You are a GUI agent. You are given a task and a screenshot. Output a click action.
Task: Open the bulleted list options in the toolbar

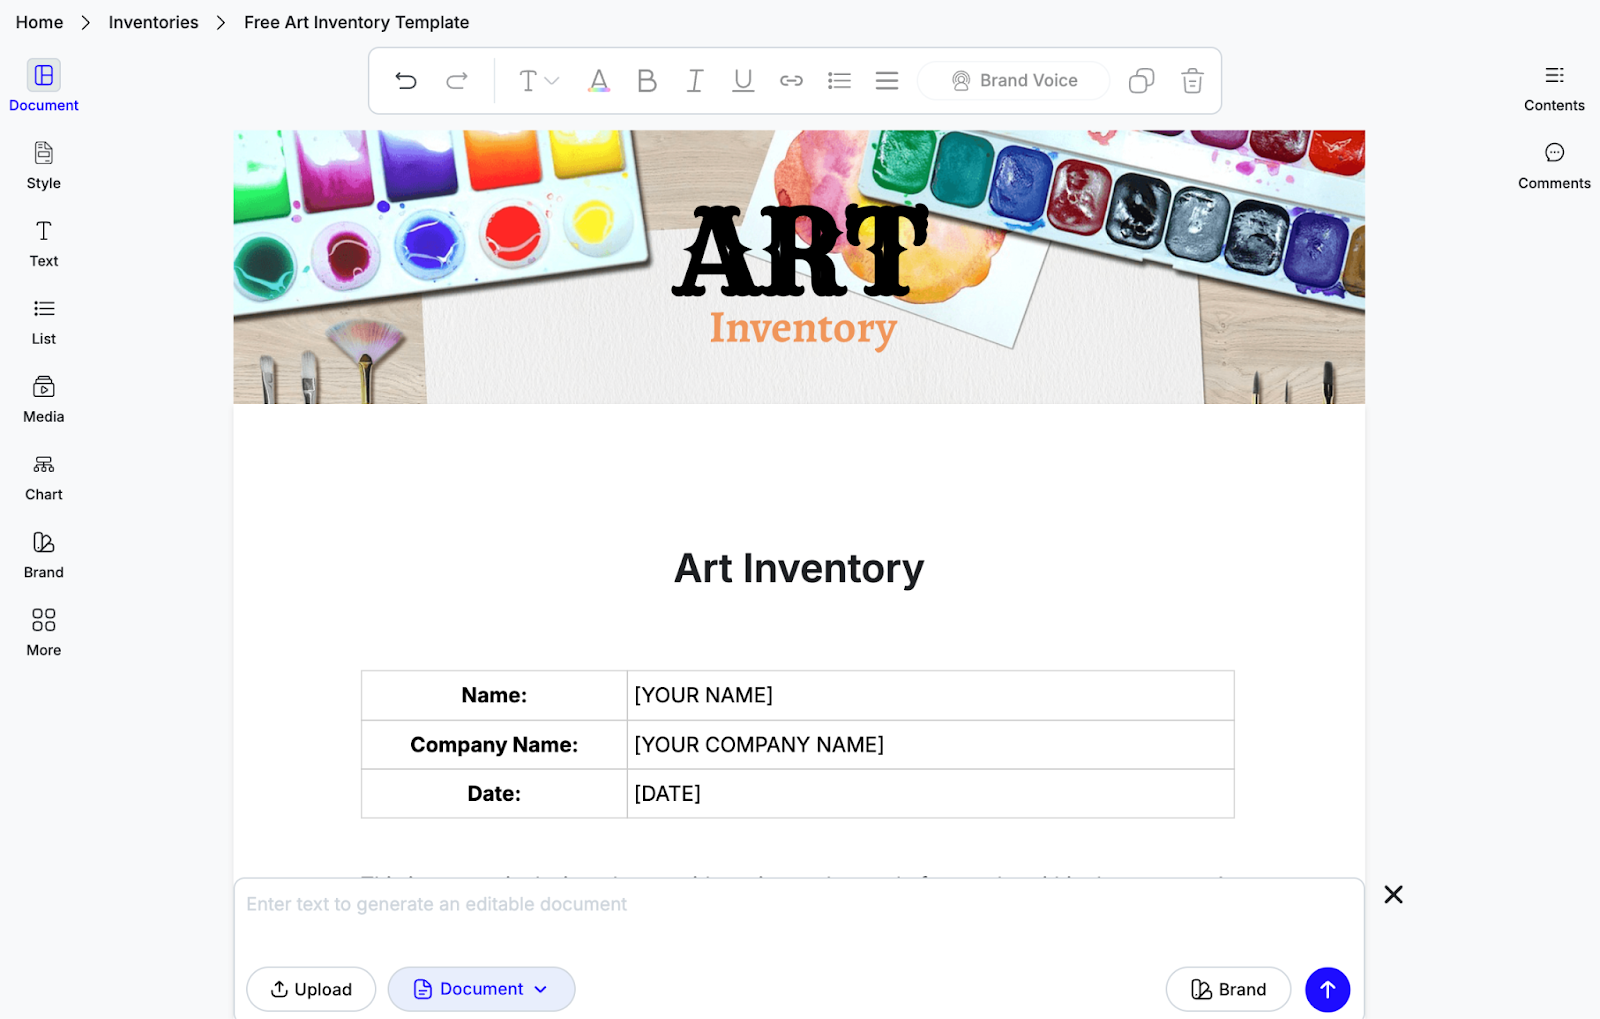tap(838, 80)
